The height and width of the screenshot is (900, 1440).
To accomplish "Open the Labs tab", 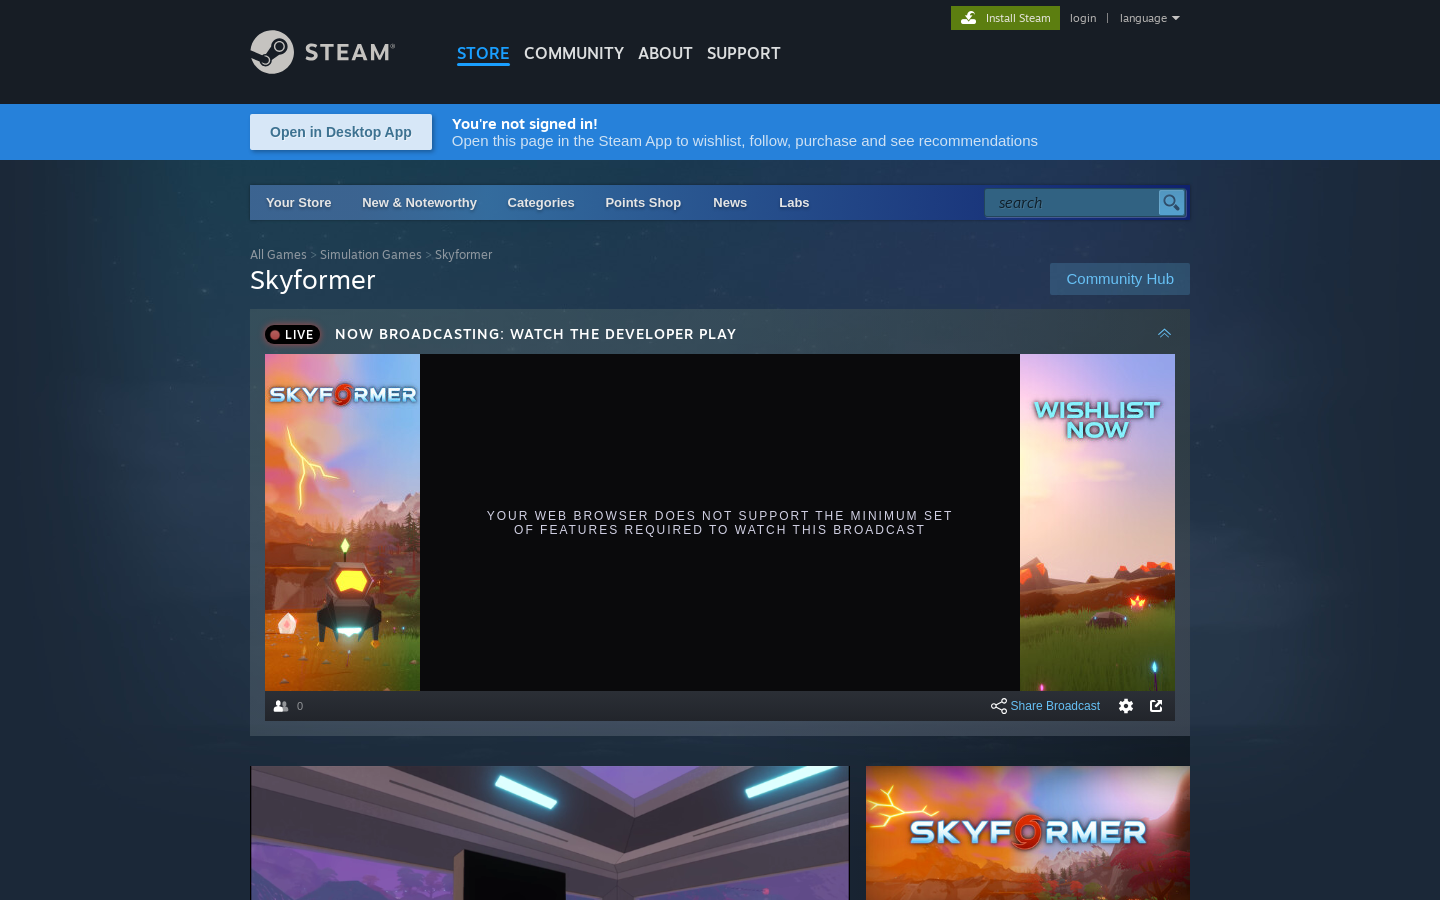I will pyautogui.click(x=794, y=202).
